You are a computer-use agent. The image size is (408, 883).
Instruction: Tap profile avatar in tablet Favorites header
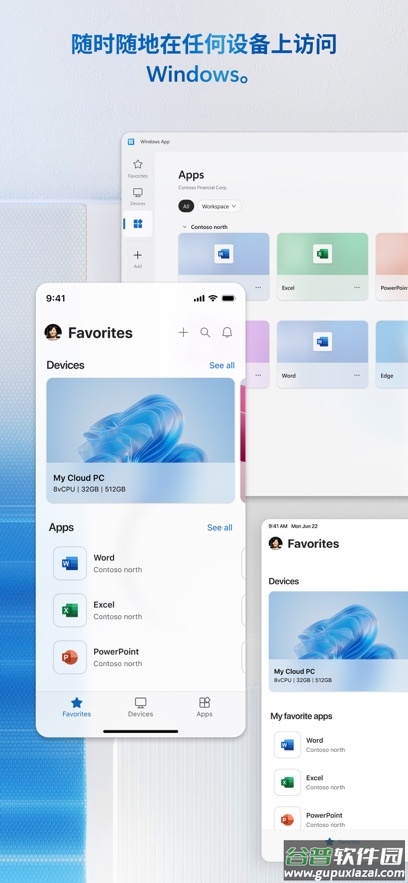275,543
